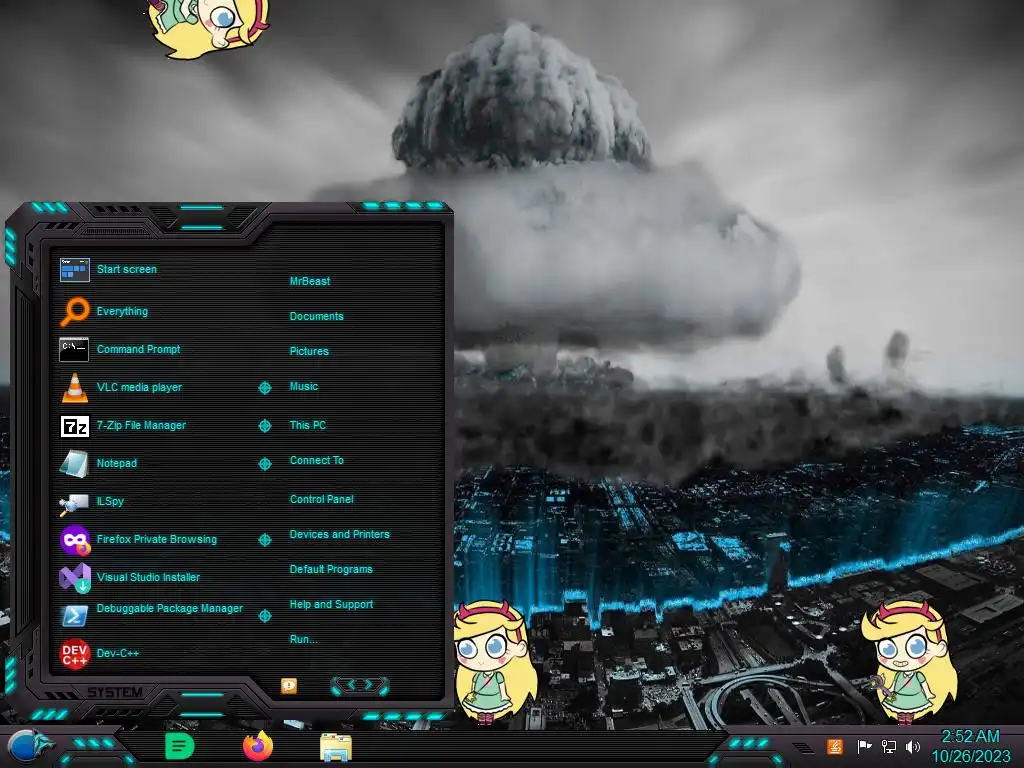Click the Star Butterfly shimeji holding a wand
1024x768 pixels.
[x=910, y=663]
